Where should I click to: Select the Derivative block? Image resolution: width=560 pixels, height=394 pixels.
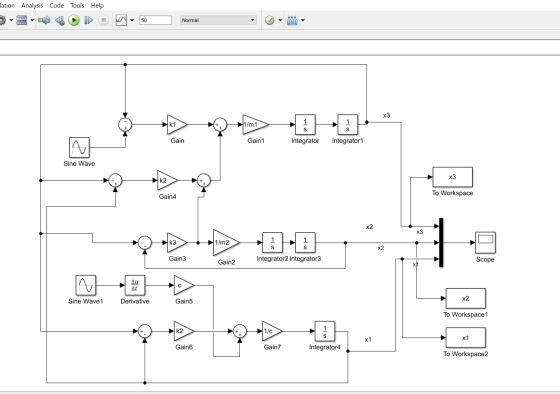point(135,285)
